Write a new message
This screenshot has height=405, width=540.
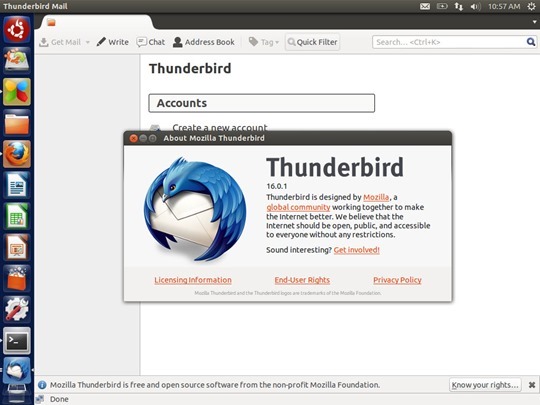[x=113, y=42]
